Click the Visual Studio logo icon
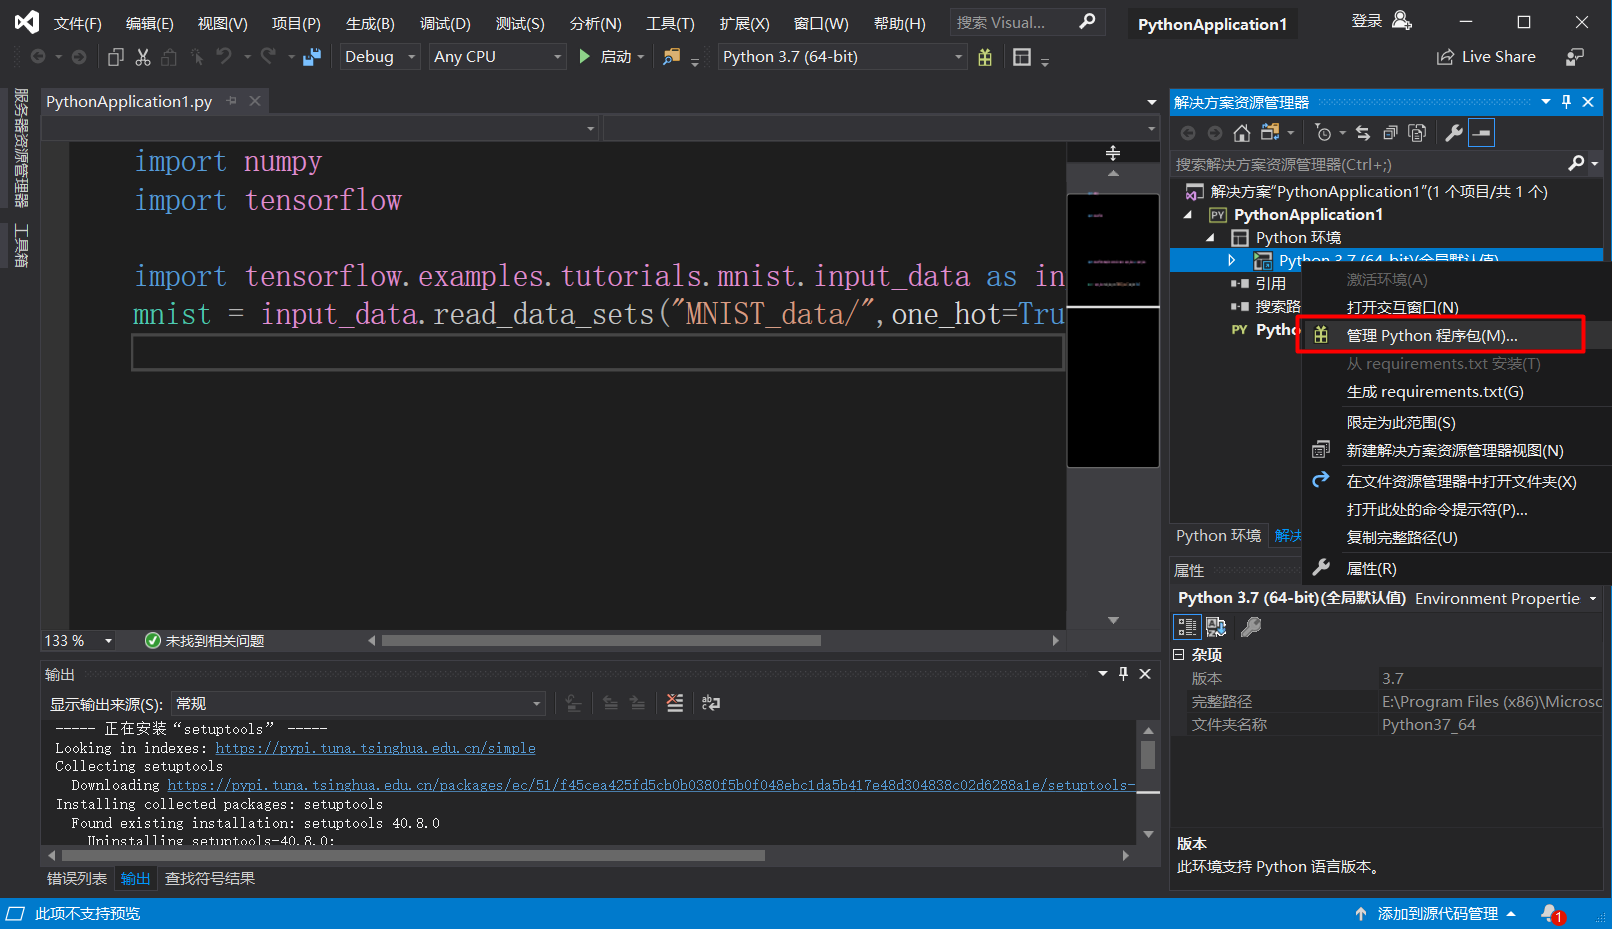 (x=27, y=22)
